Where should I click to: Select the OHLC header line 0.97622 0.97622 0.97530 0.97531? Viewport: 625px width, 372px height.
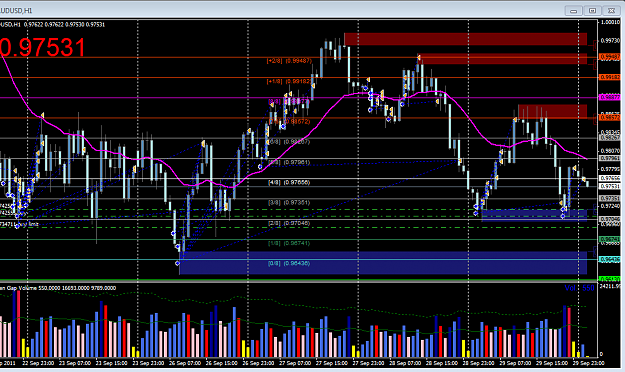(64, 25)
